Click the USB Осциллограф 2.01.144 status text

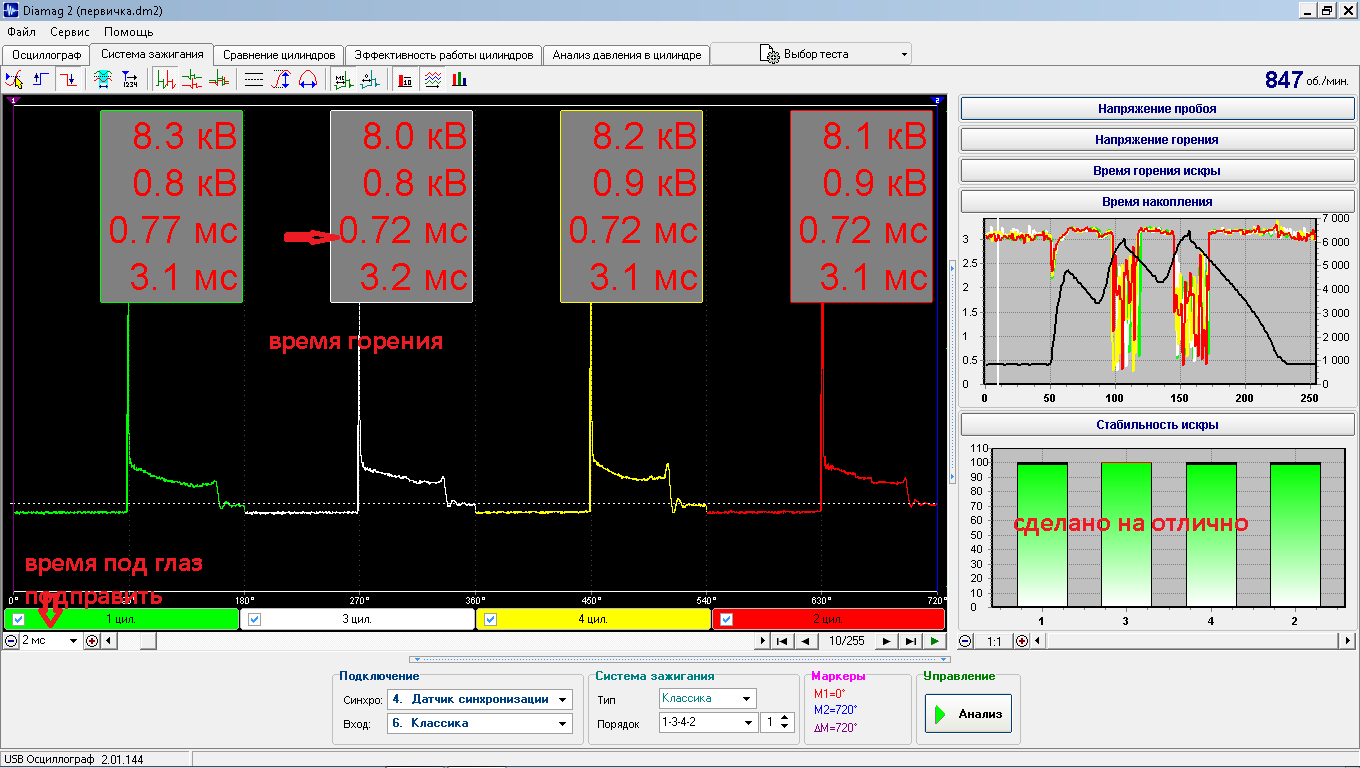coord(73,760)
